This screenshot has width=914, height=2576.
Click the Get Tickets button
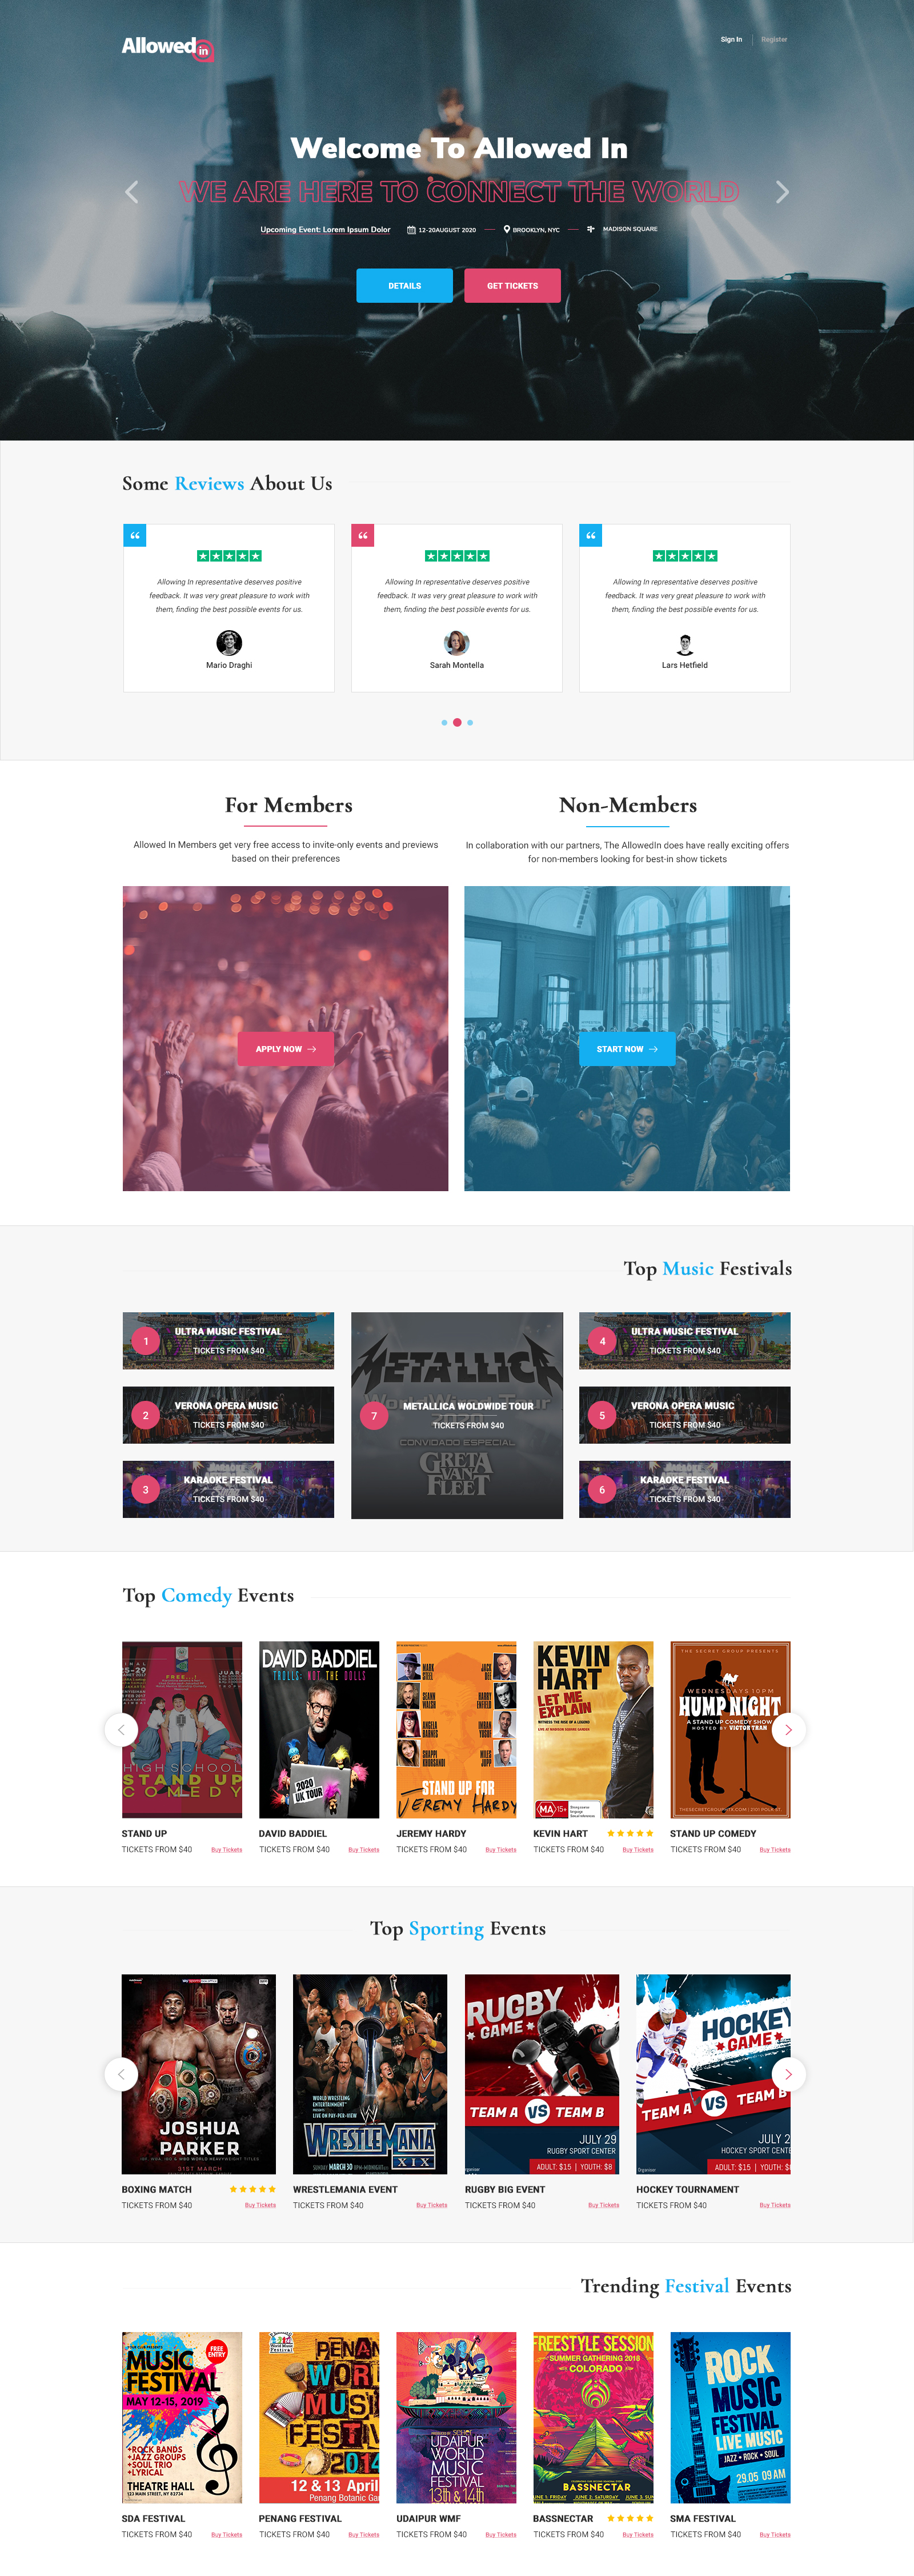pyautogui.click(x=512, y=286)
